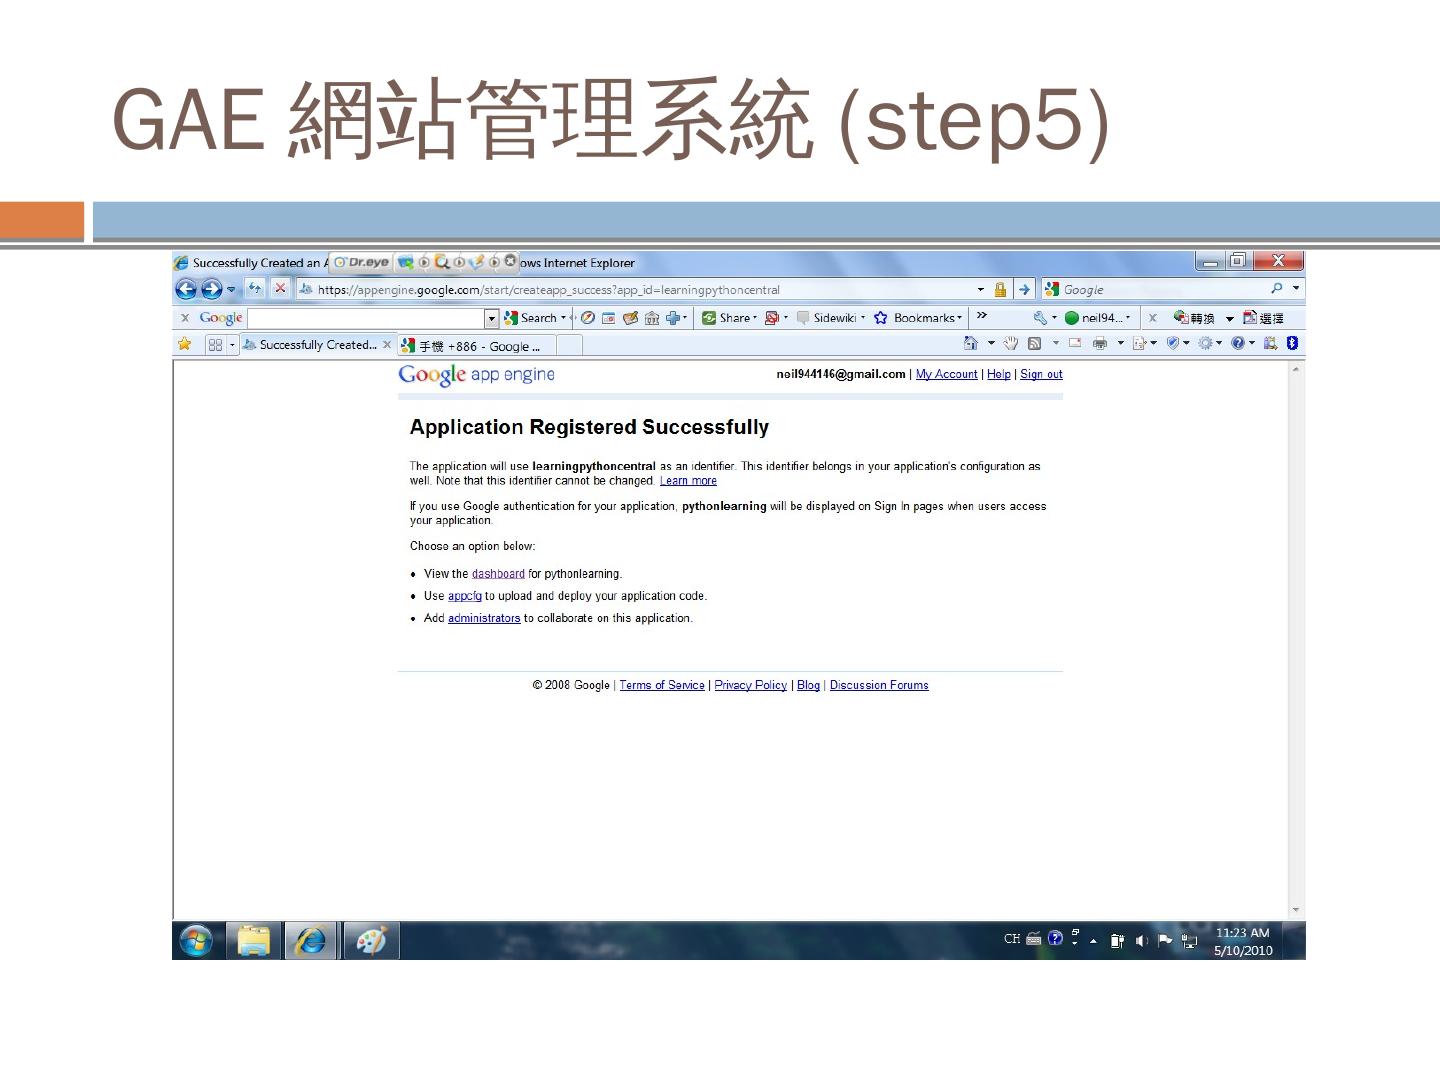Click the compass icon on Google Toolbar

point(588,318)
